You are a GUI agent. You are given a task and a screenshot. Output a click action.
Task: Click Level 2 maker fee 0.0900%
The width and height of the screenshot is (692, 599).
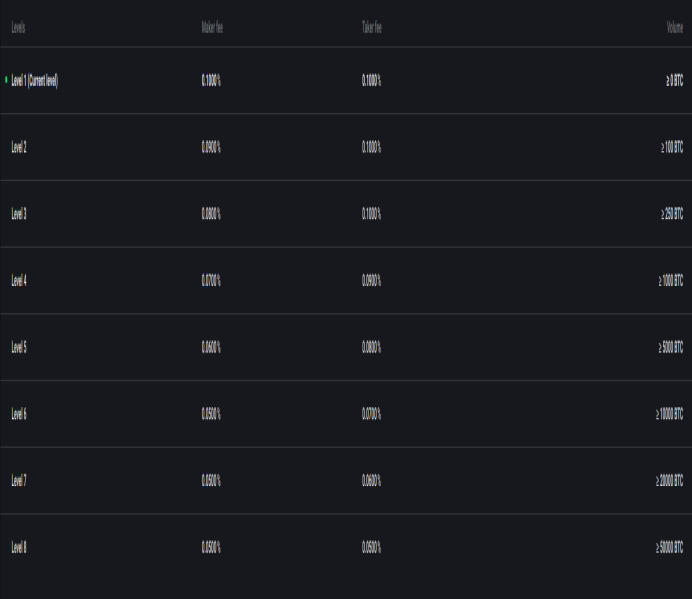coord(211,147)
